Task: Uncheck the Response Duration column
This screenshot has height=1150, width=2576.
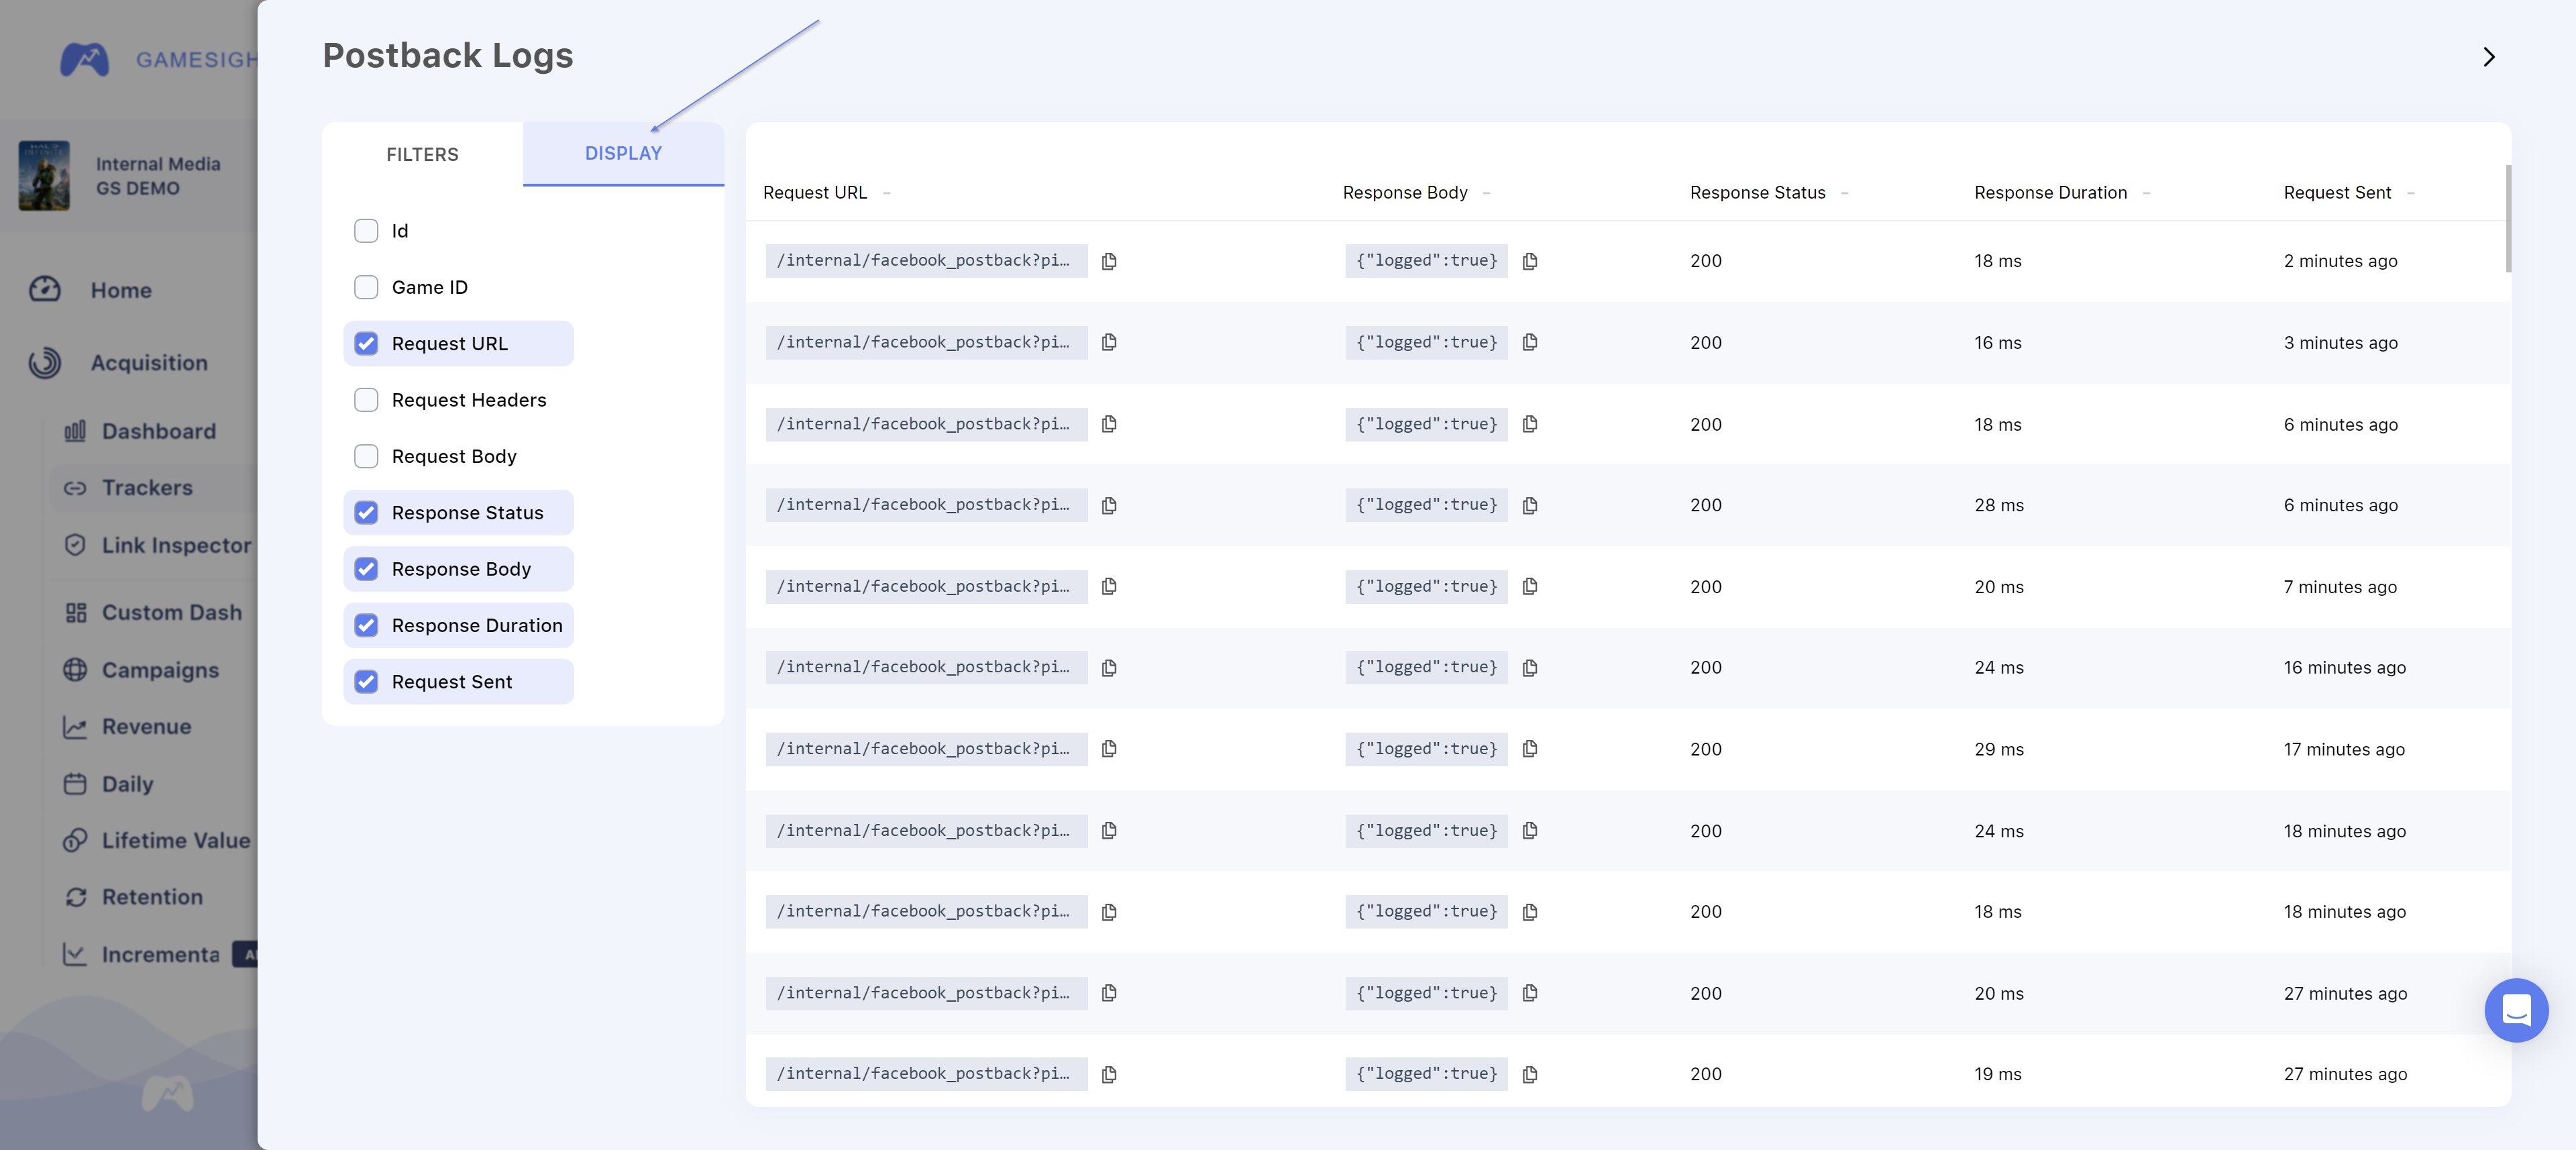Action: pyautogui.click(x=366, y=626)
